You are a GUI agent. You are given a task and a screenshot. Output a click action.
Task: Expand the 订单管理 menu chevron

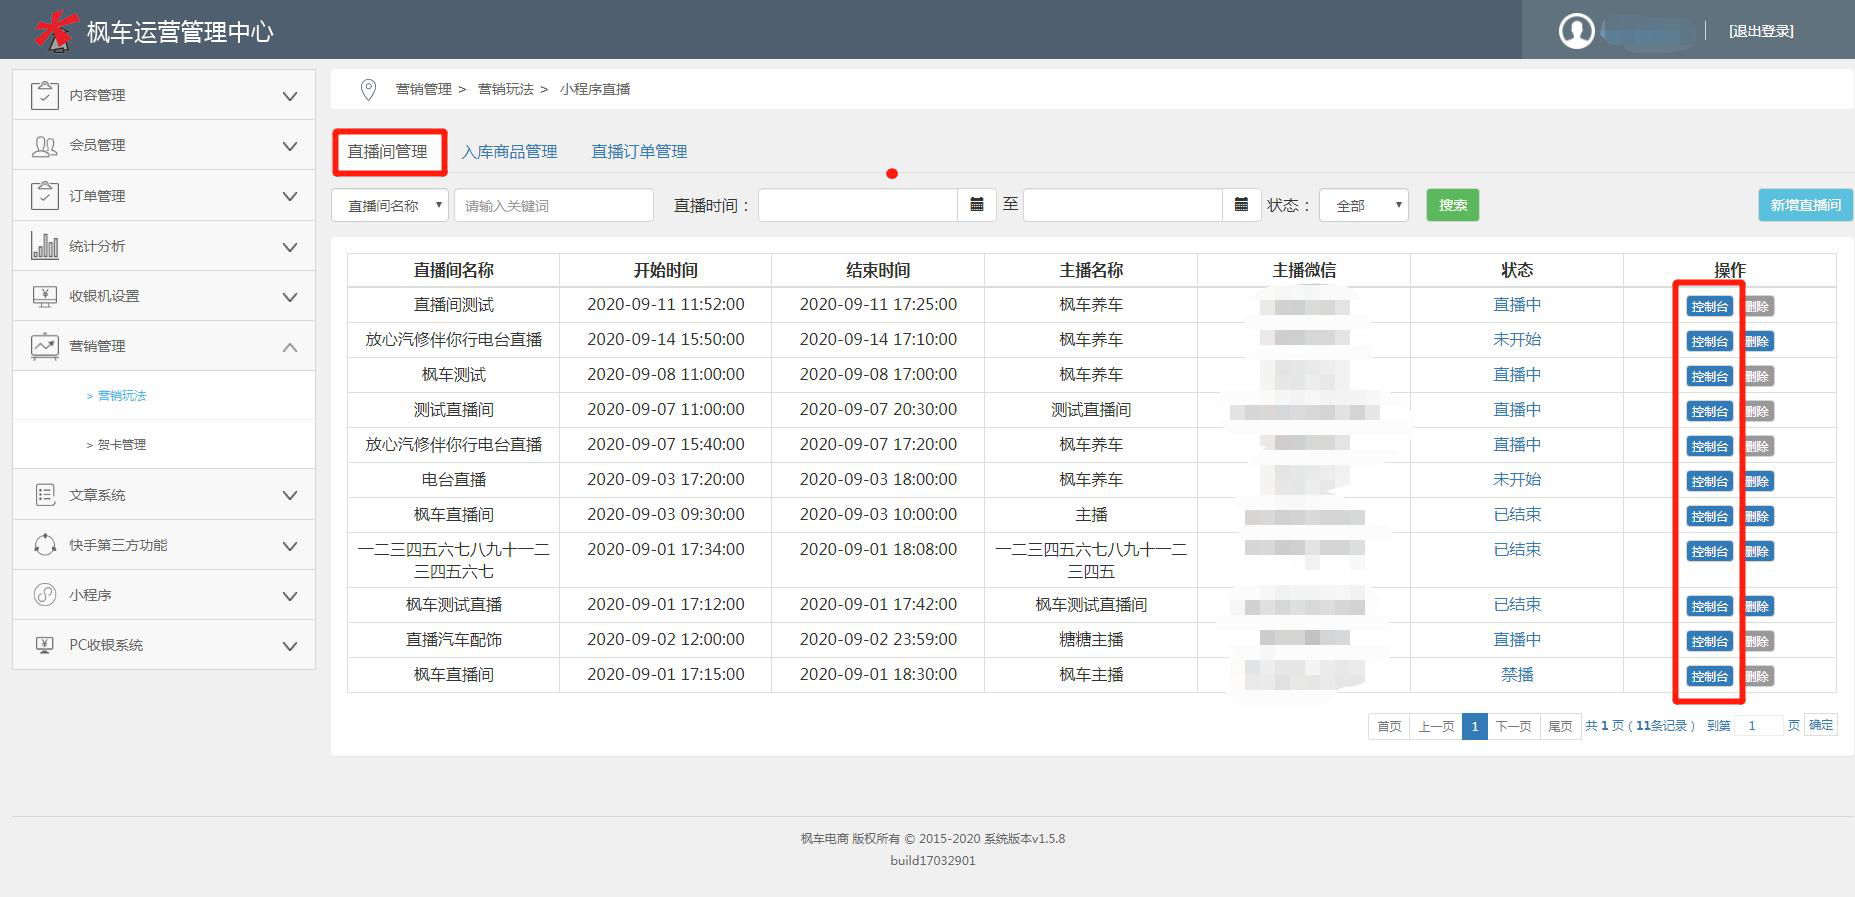(290, 196)
